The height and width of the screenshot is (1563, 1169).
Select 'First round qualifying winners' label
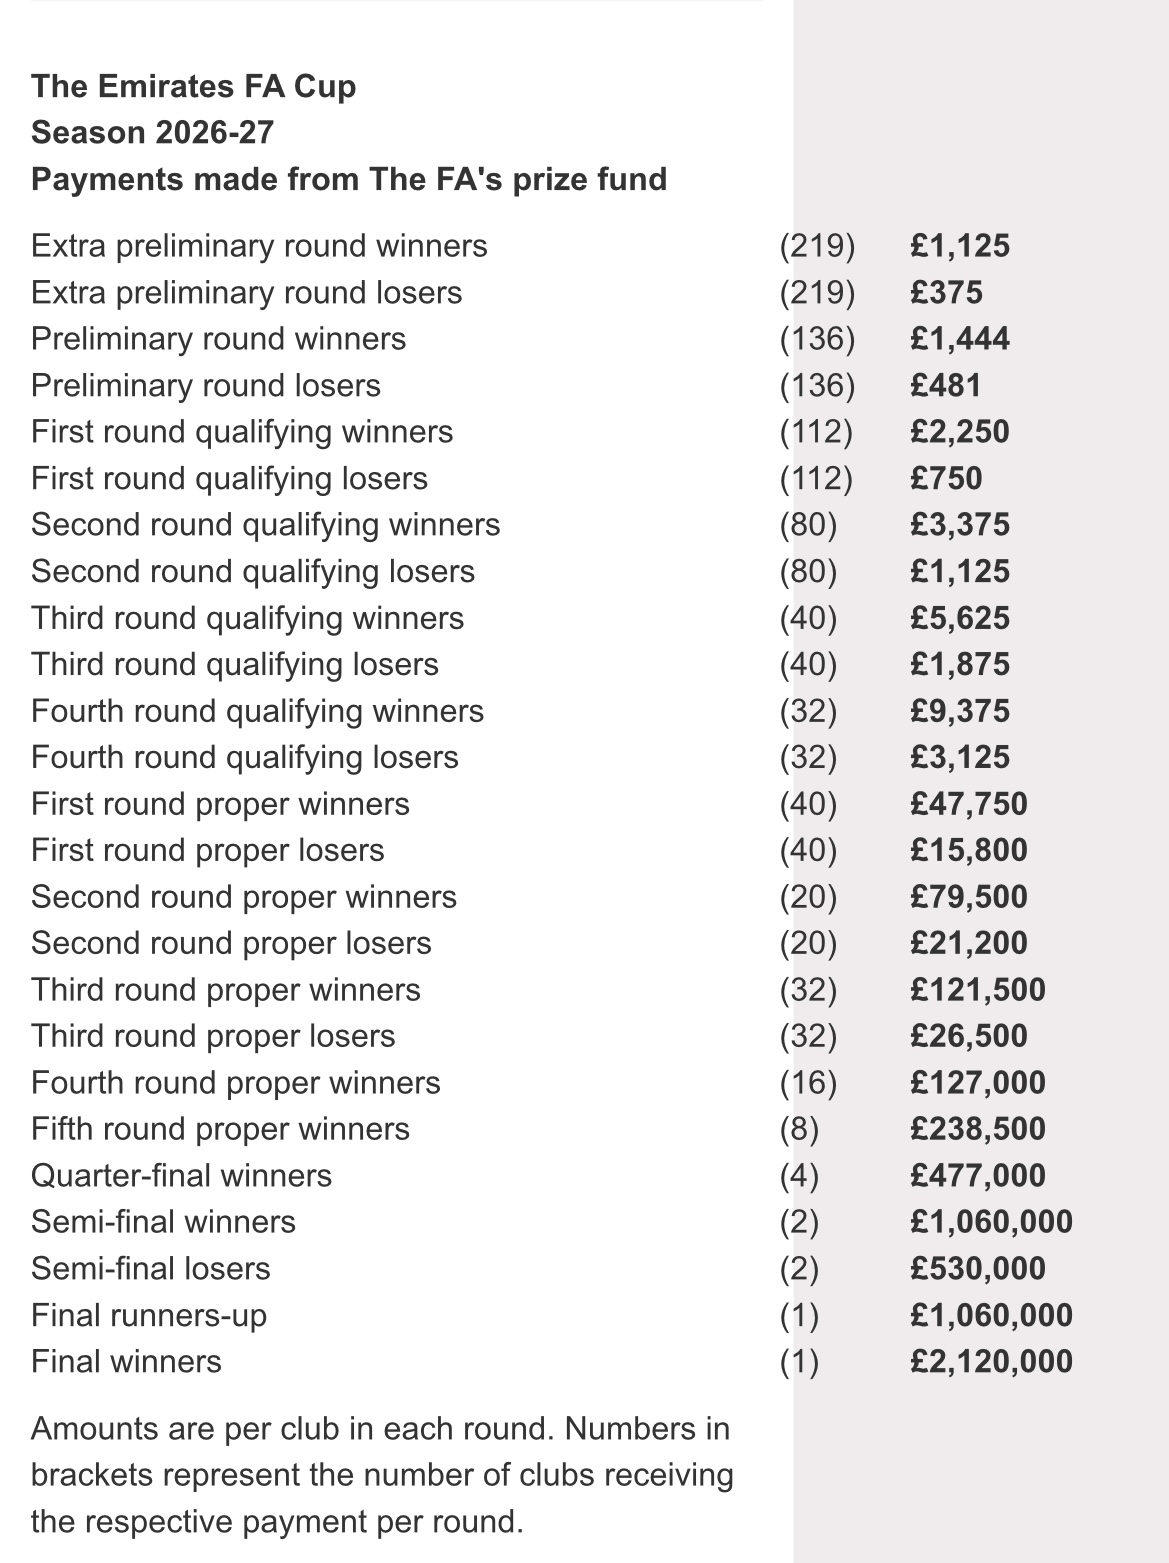[242, 432]
